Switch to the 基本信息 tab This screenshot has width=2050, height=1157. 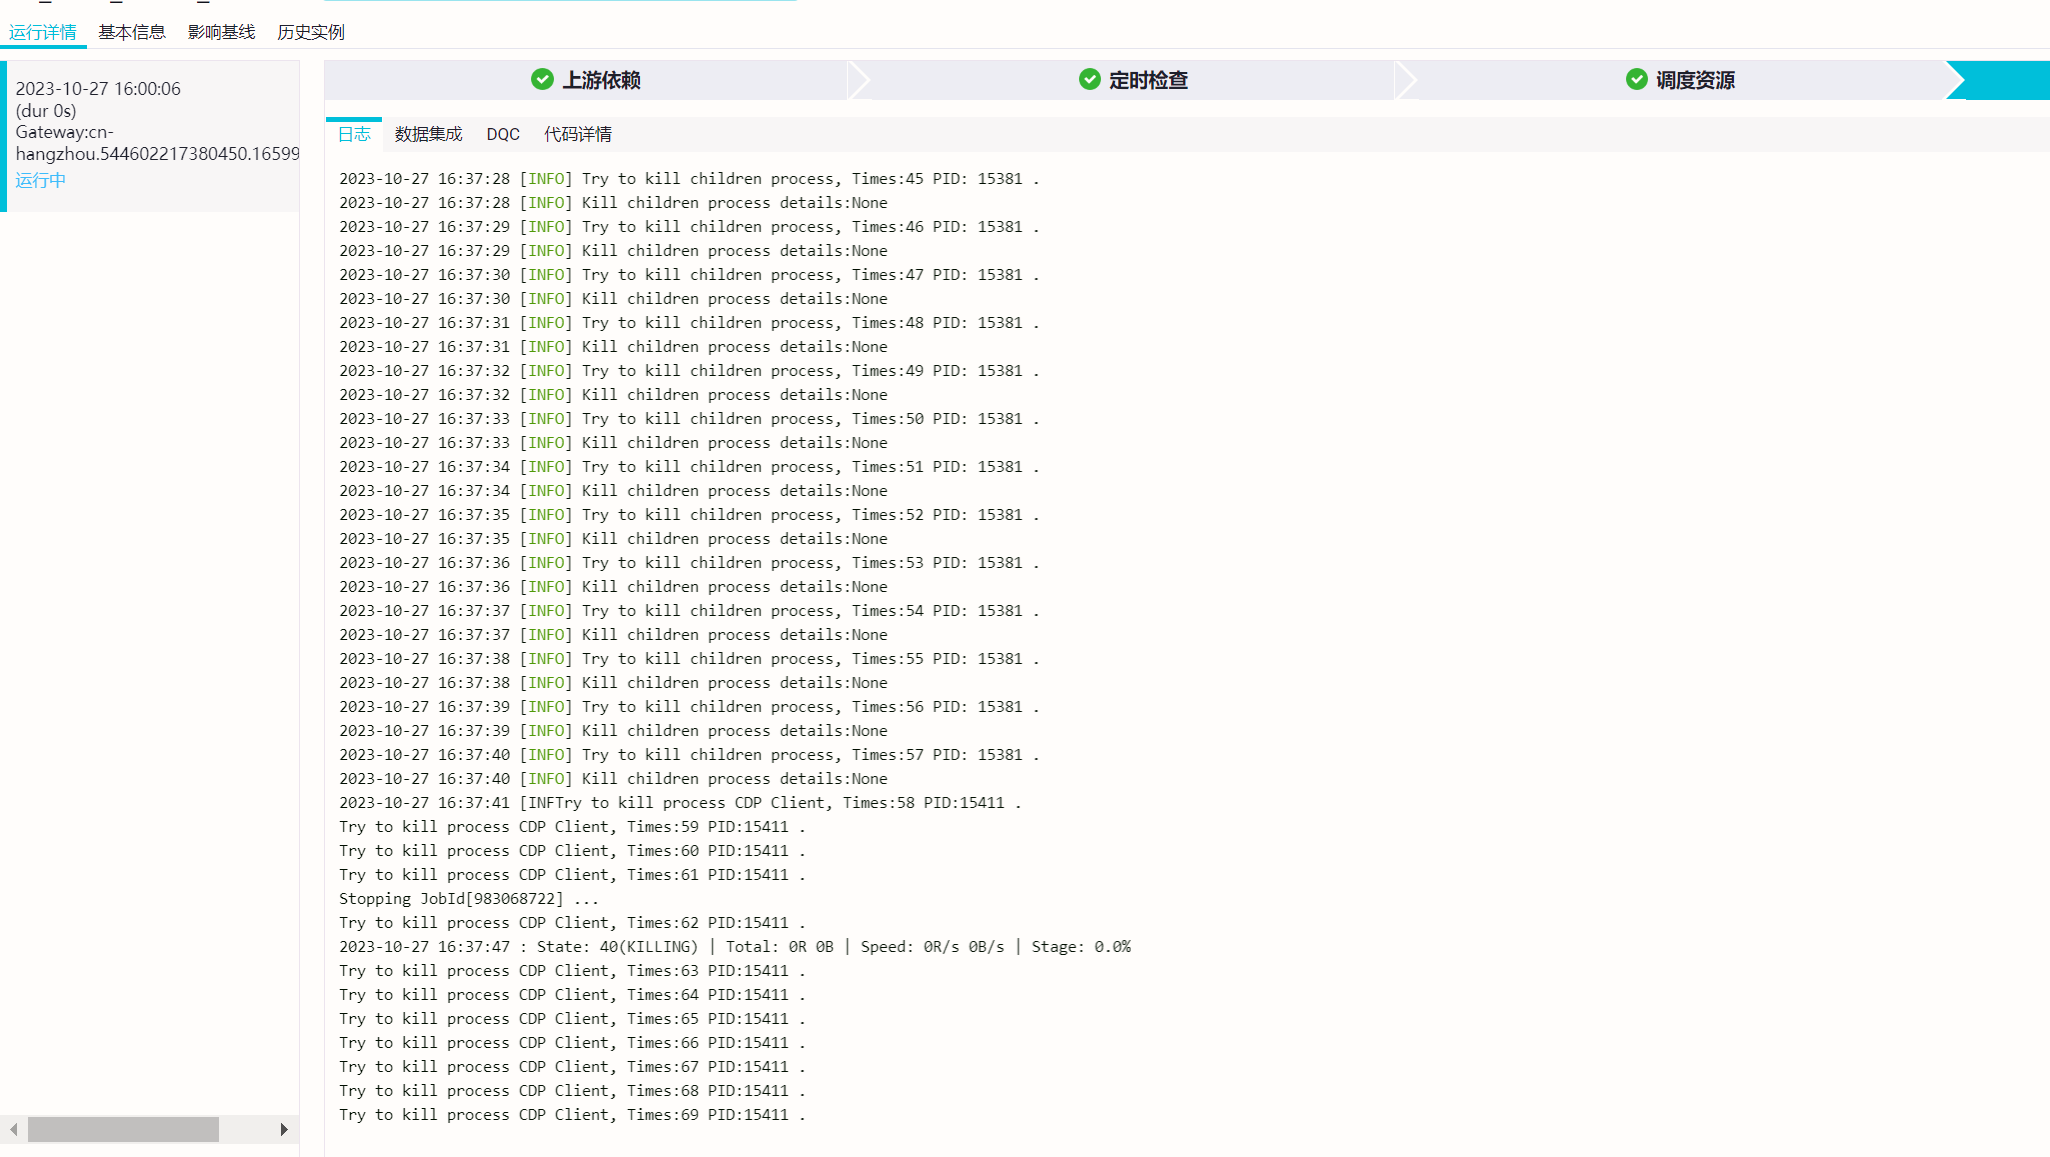(x=132, y=32)
